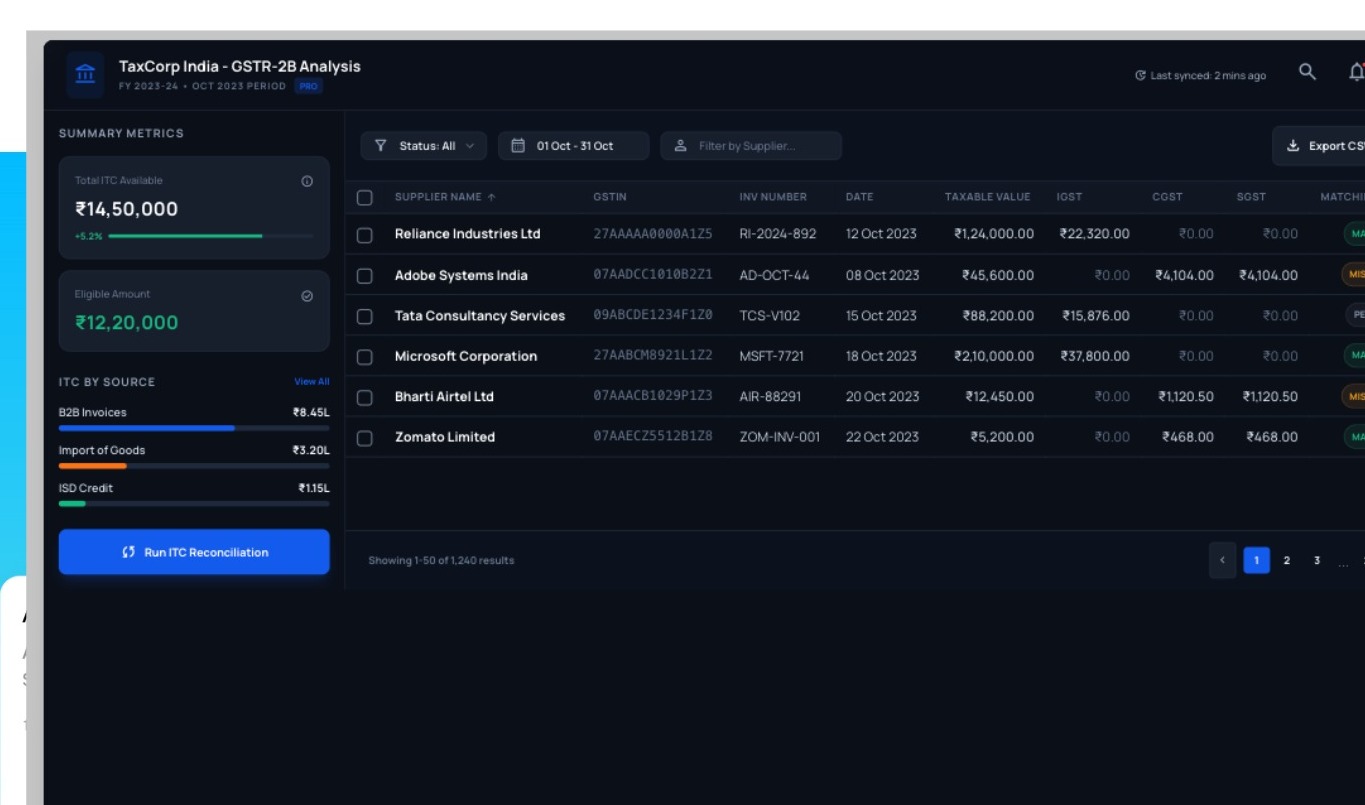The height and width of the screenshot is (805, 1365).
Task: Sort by GSTIN column header
Action: (610, 197)
